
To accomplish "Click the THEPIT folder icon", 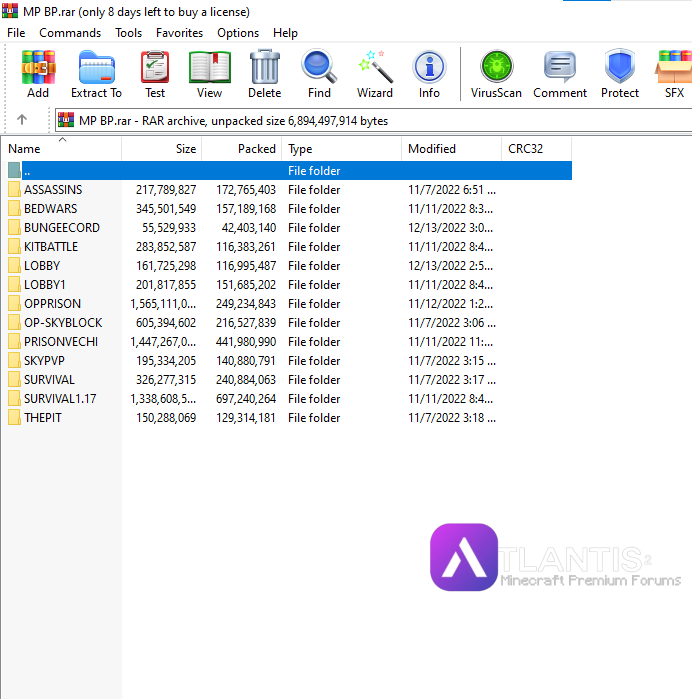I will pyautogui.click(x=14, y=418).
